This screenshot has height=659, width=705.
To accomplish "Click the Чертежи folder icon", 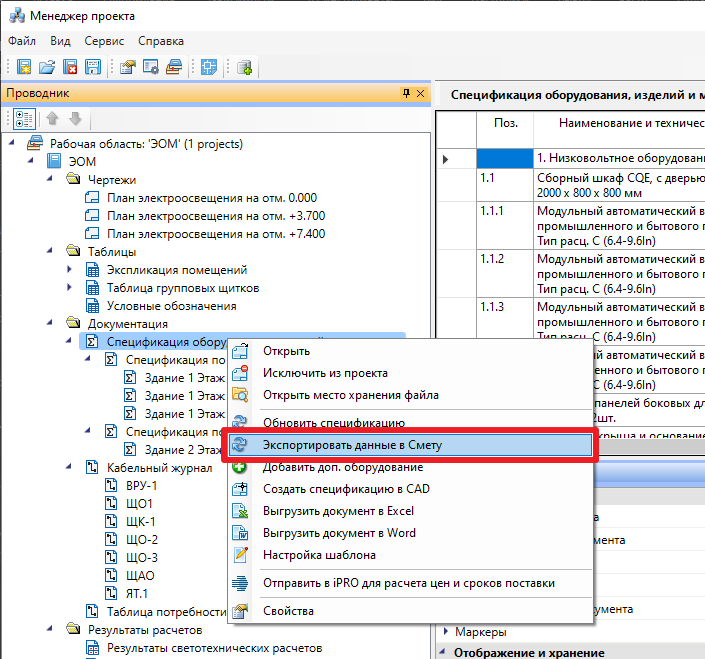I will coord(73,179).
